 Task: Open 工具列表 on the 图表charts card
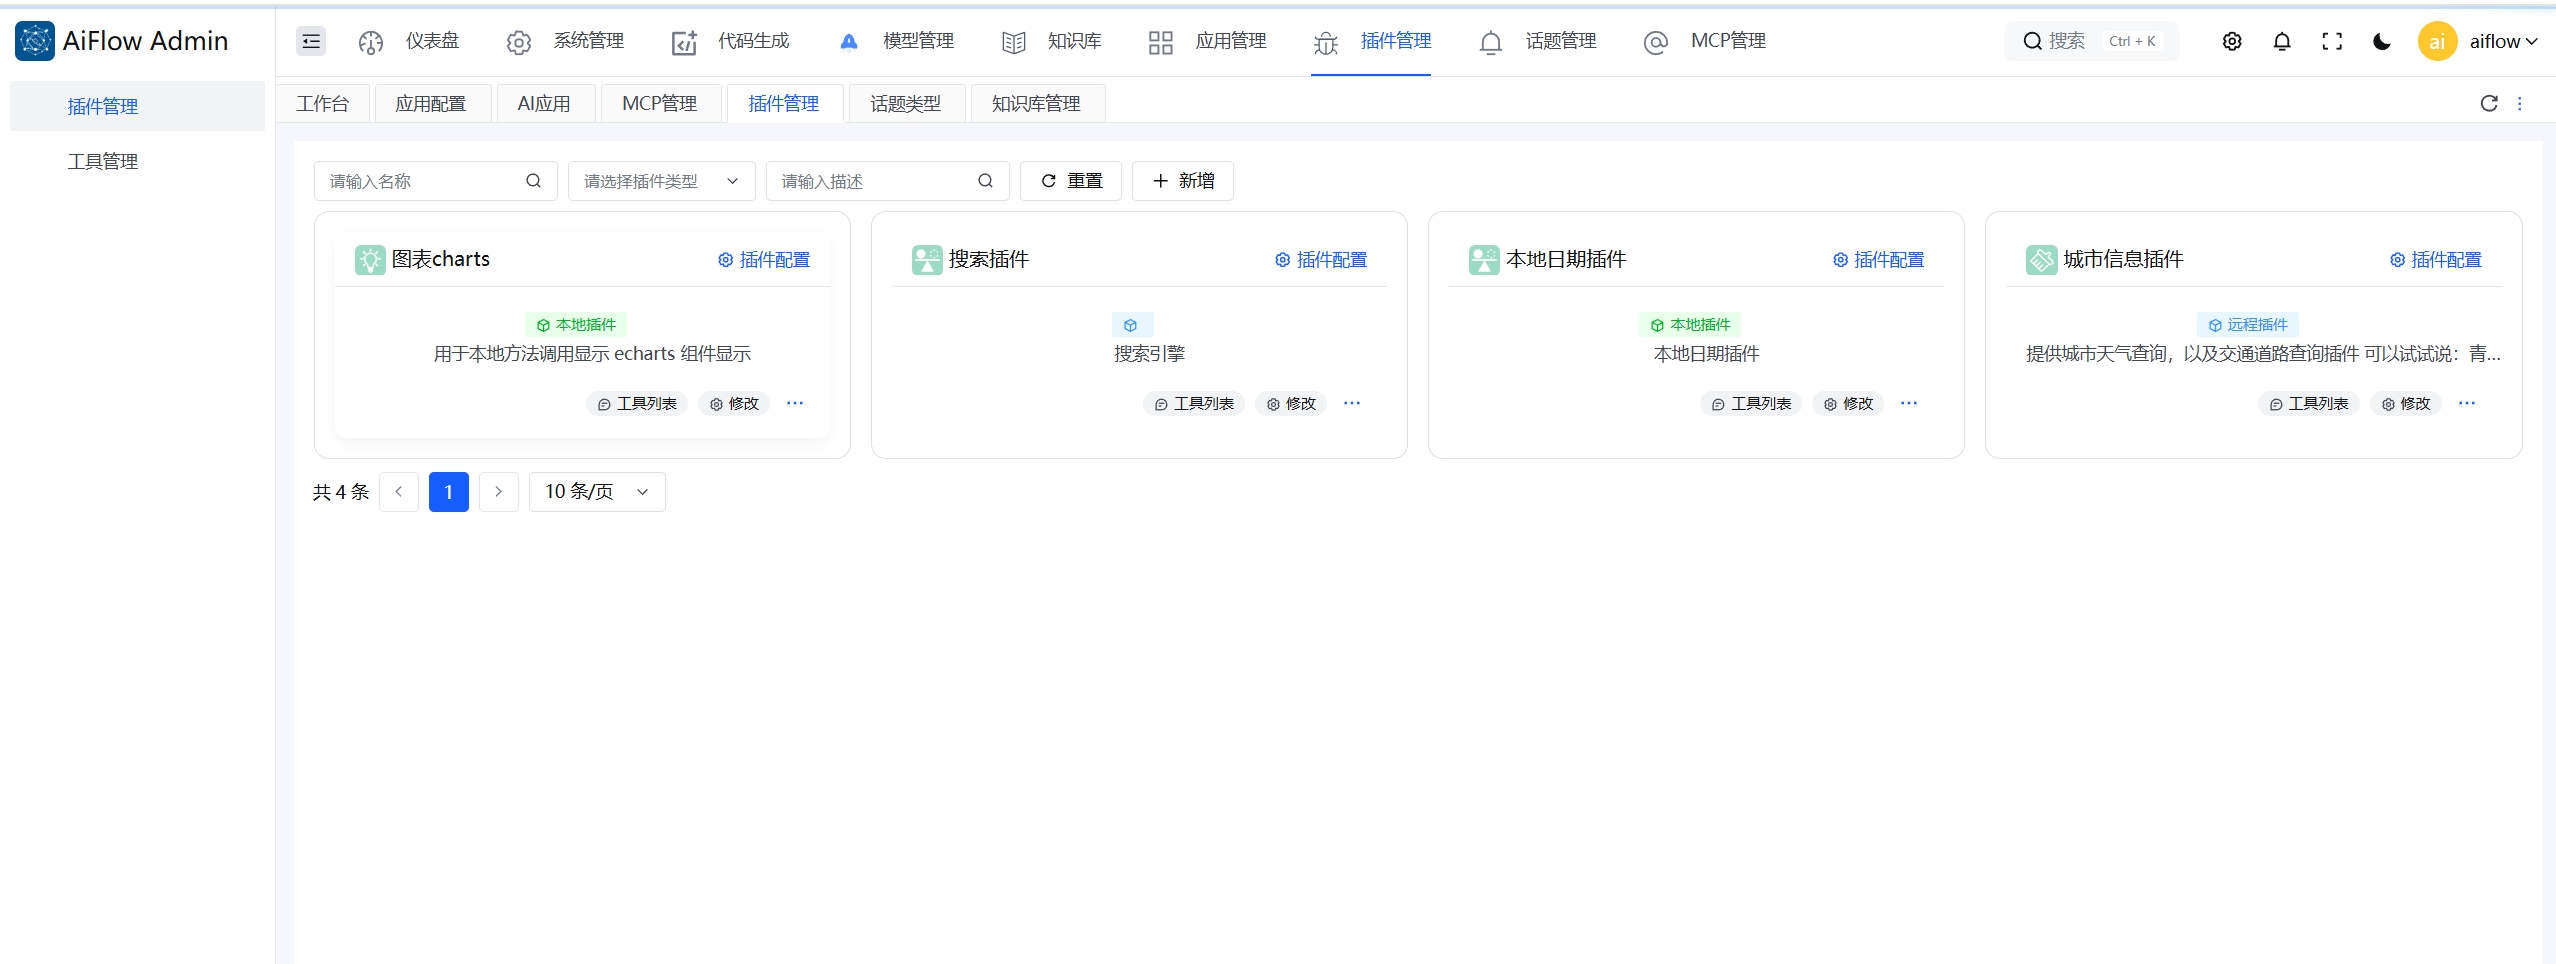click(637, 403)
